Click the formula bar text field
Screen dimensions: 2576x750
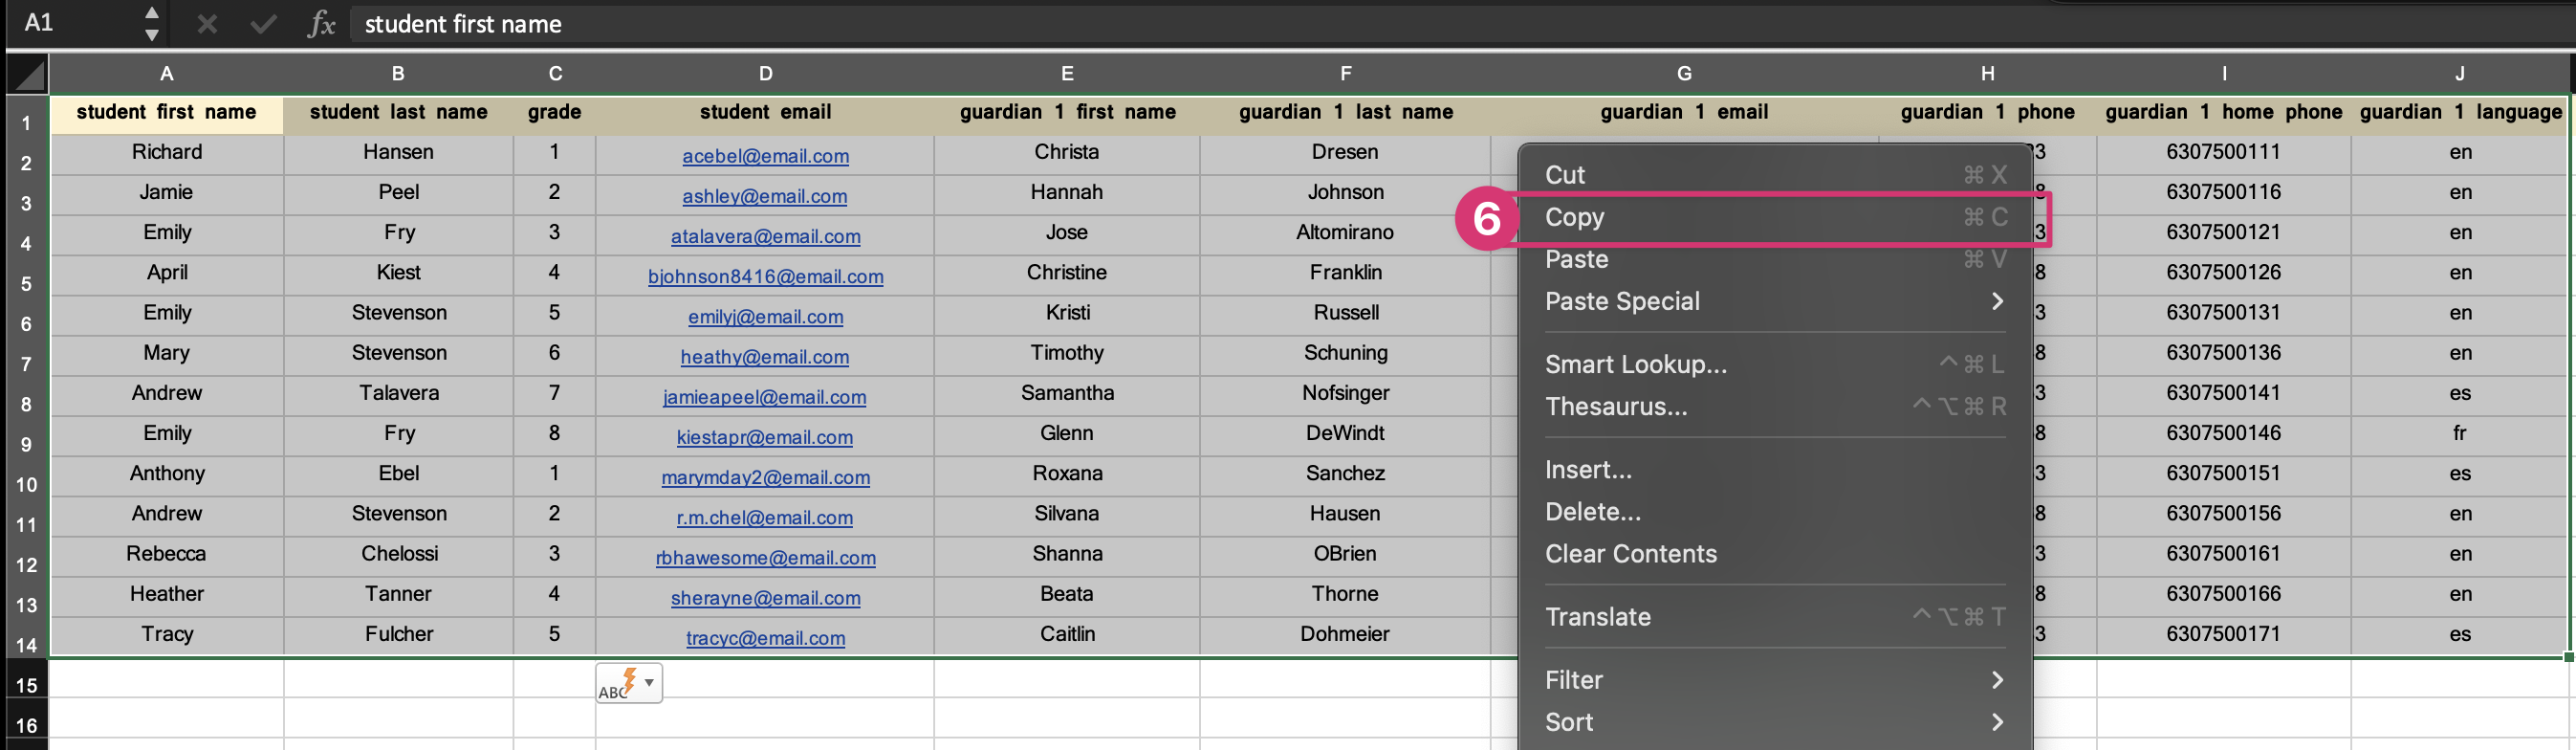point(1200,24)
